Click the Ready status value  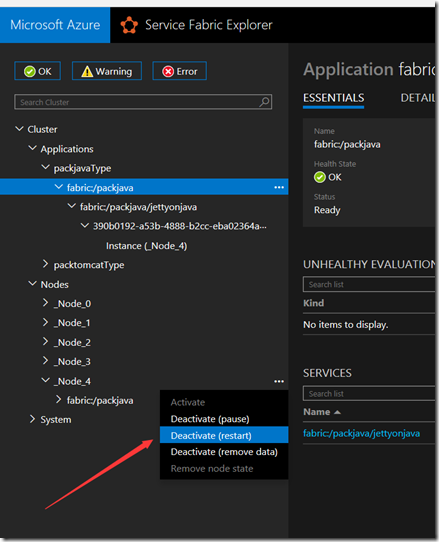click(x=327, y=210)
